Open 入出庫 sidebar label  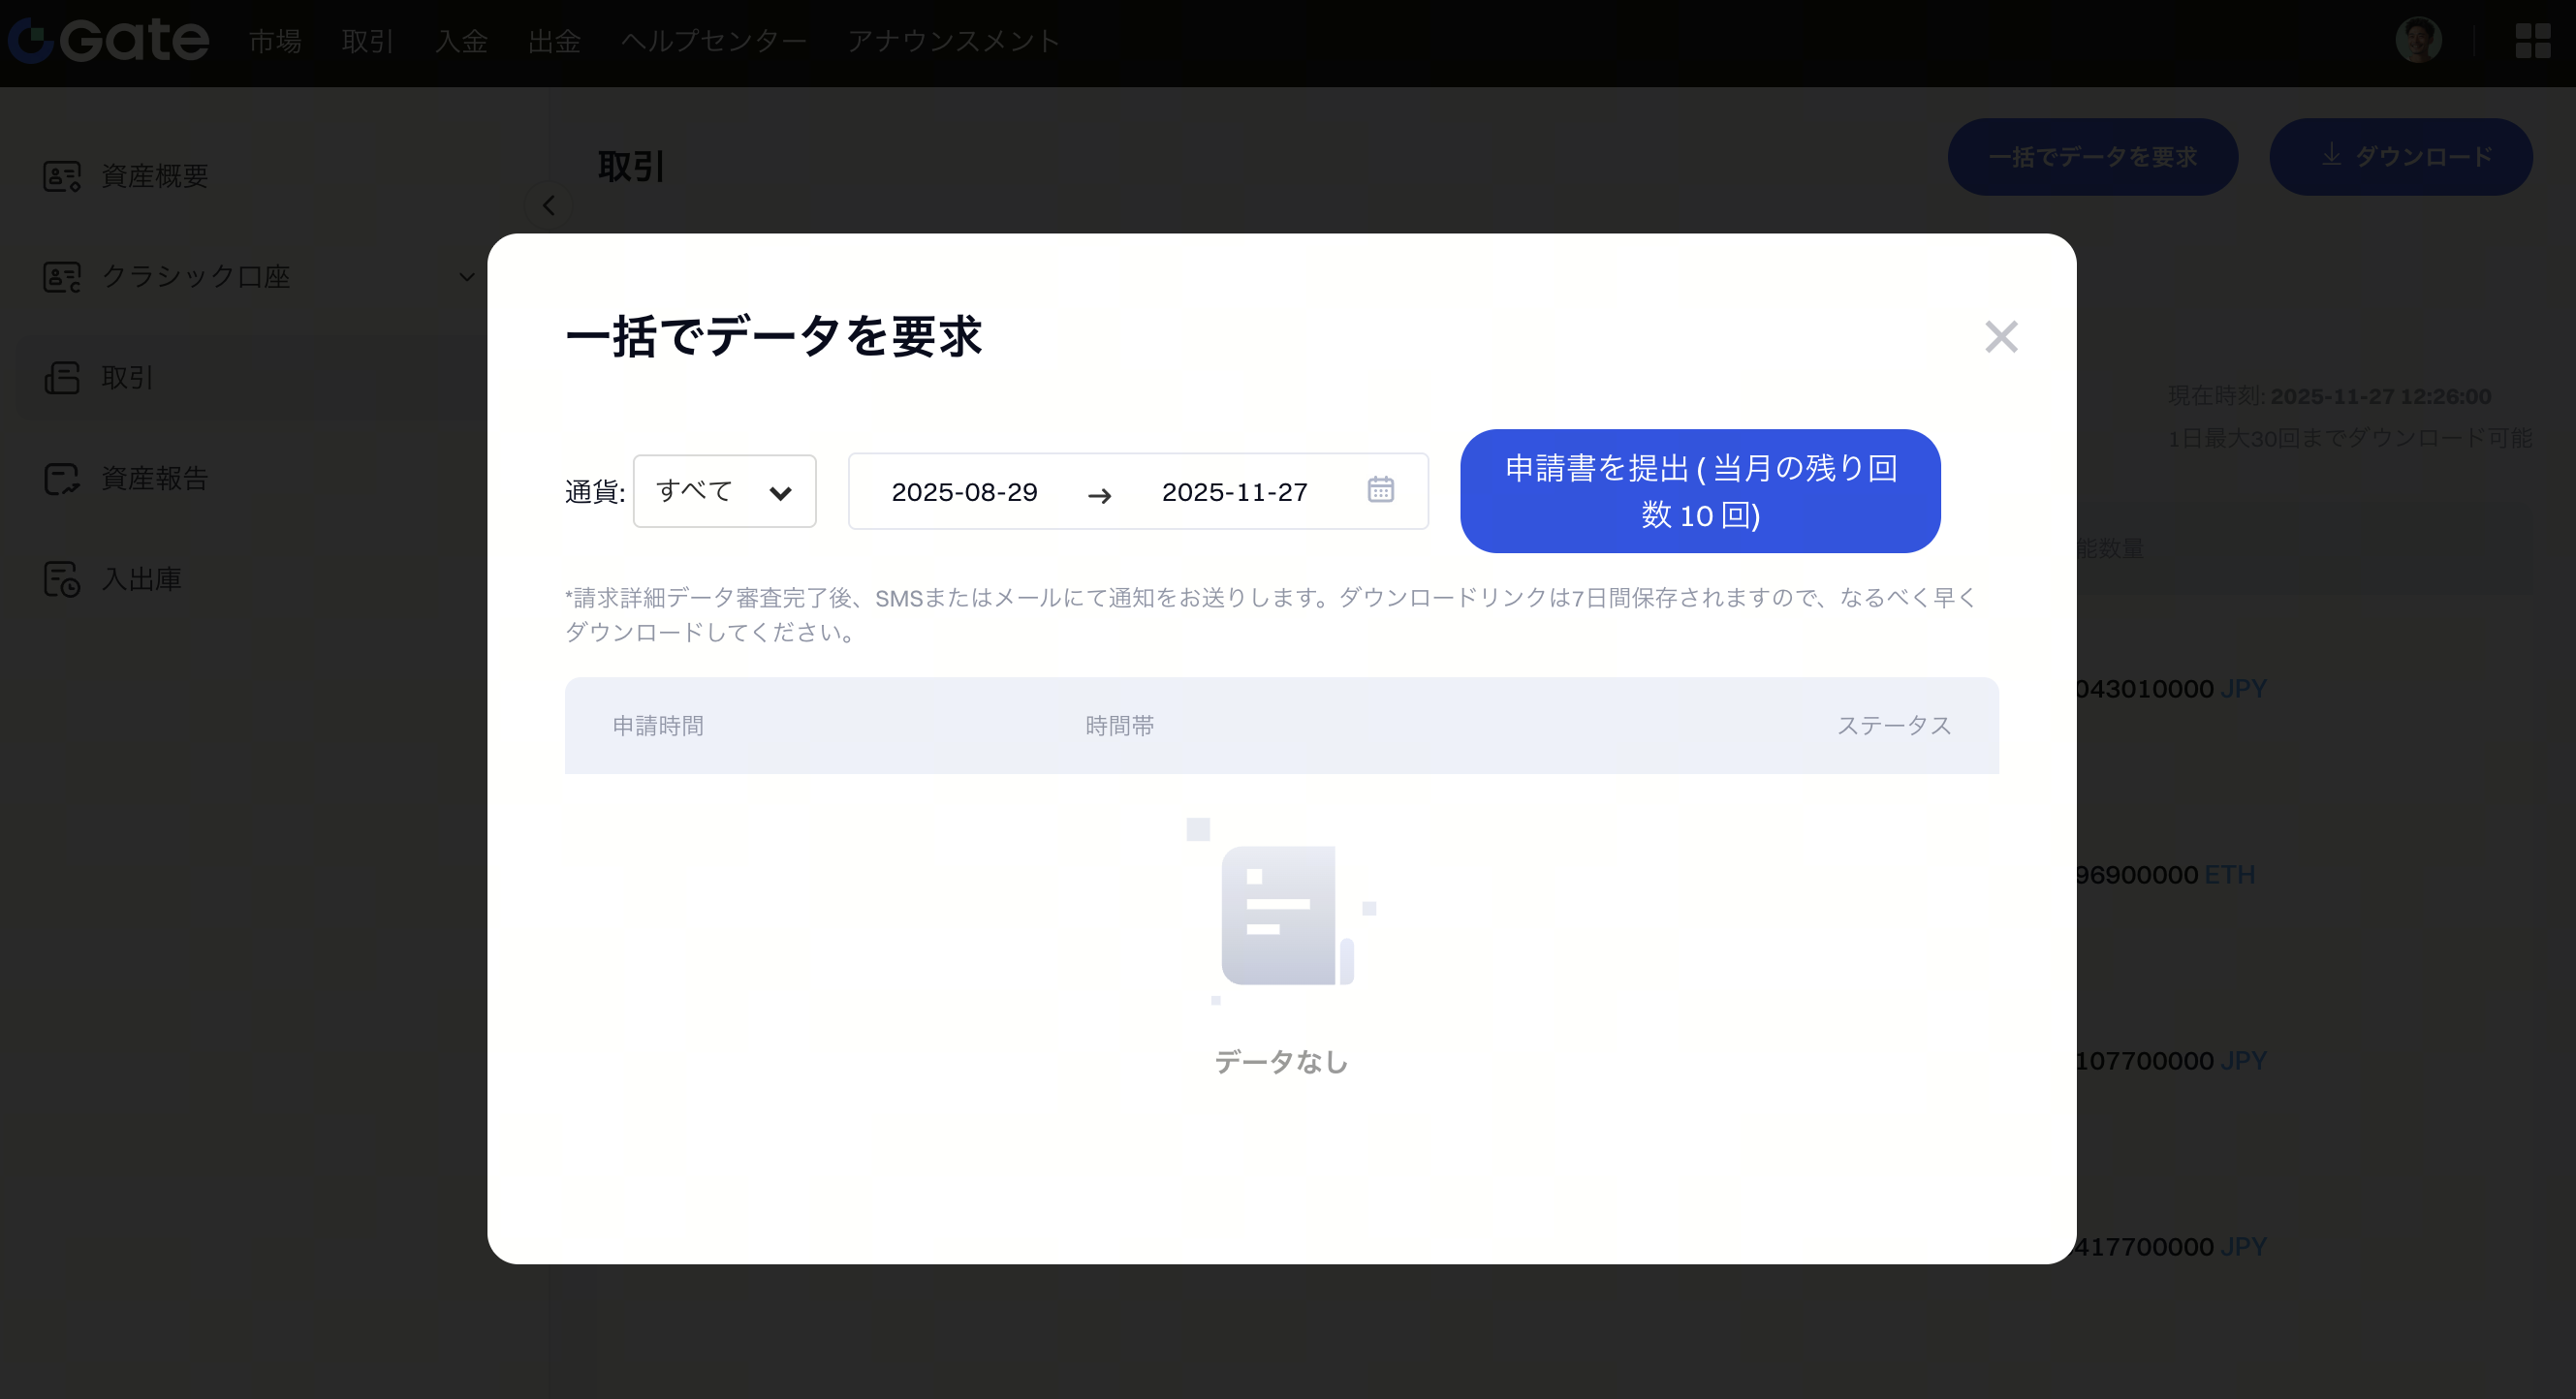click(142, 579)
